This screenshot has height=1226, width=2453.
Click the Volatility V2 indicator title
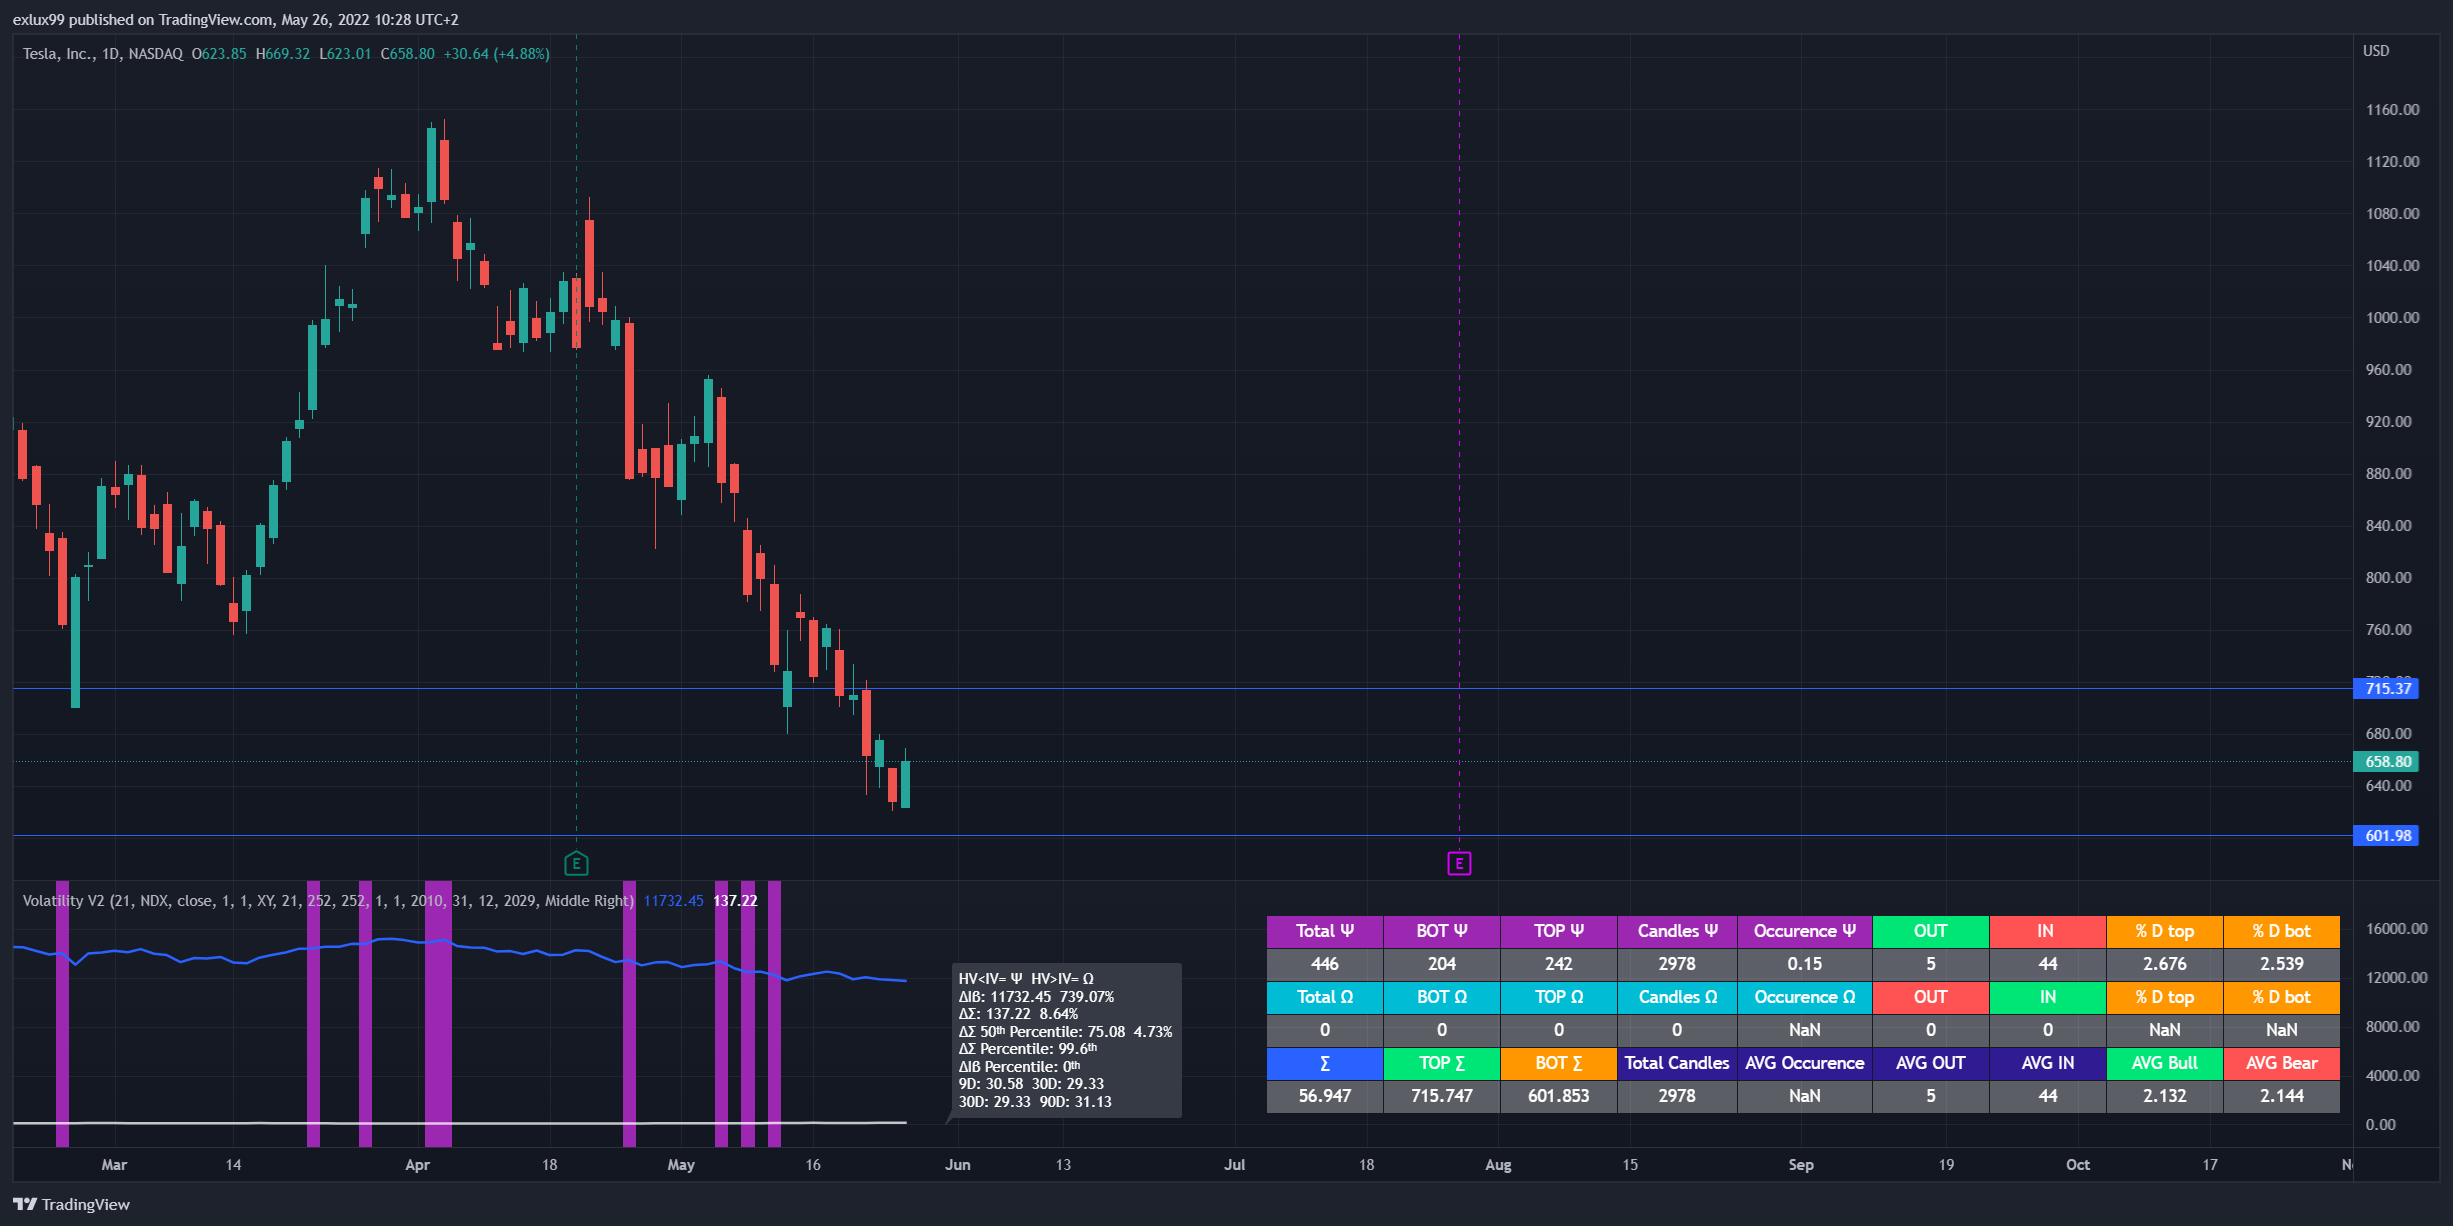coord(328,901)
